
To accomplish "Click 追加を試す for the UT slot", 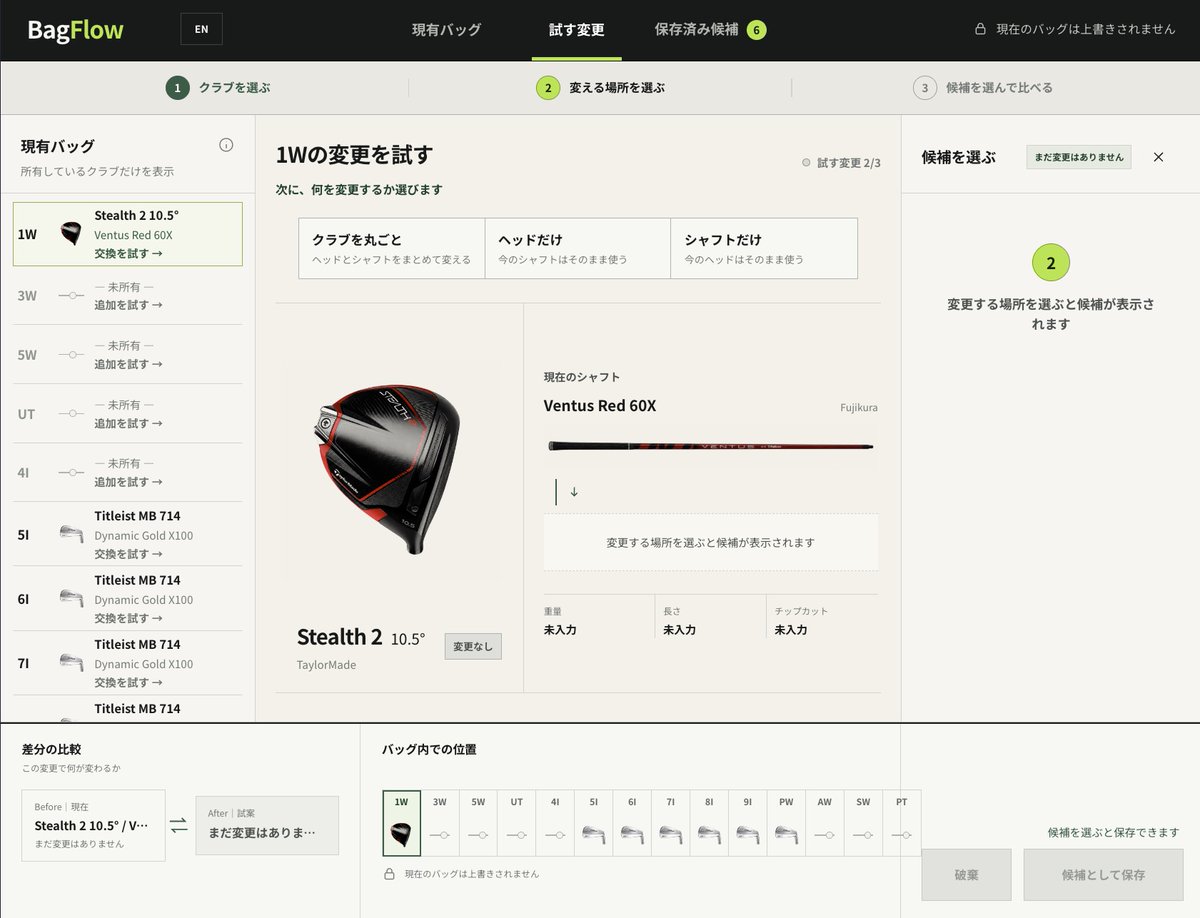I will 128,423.
